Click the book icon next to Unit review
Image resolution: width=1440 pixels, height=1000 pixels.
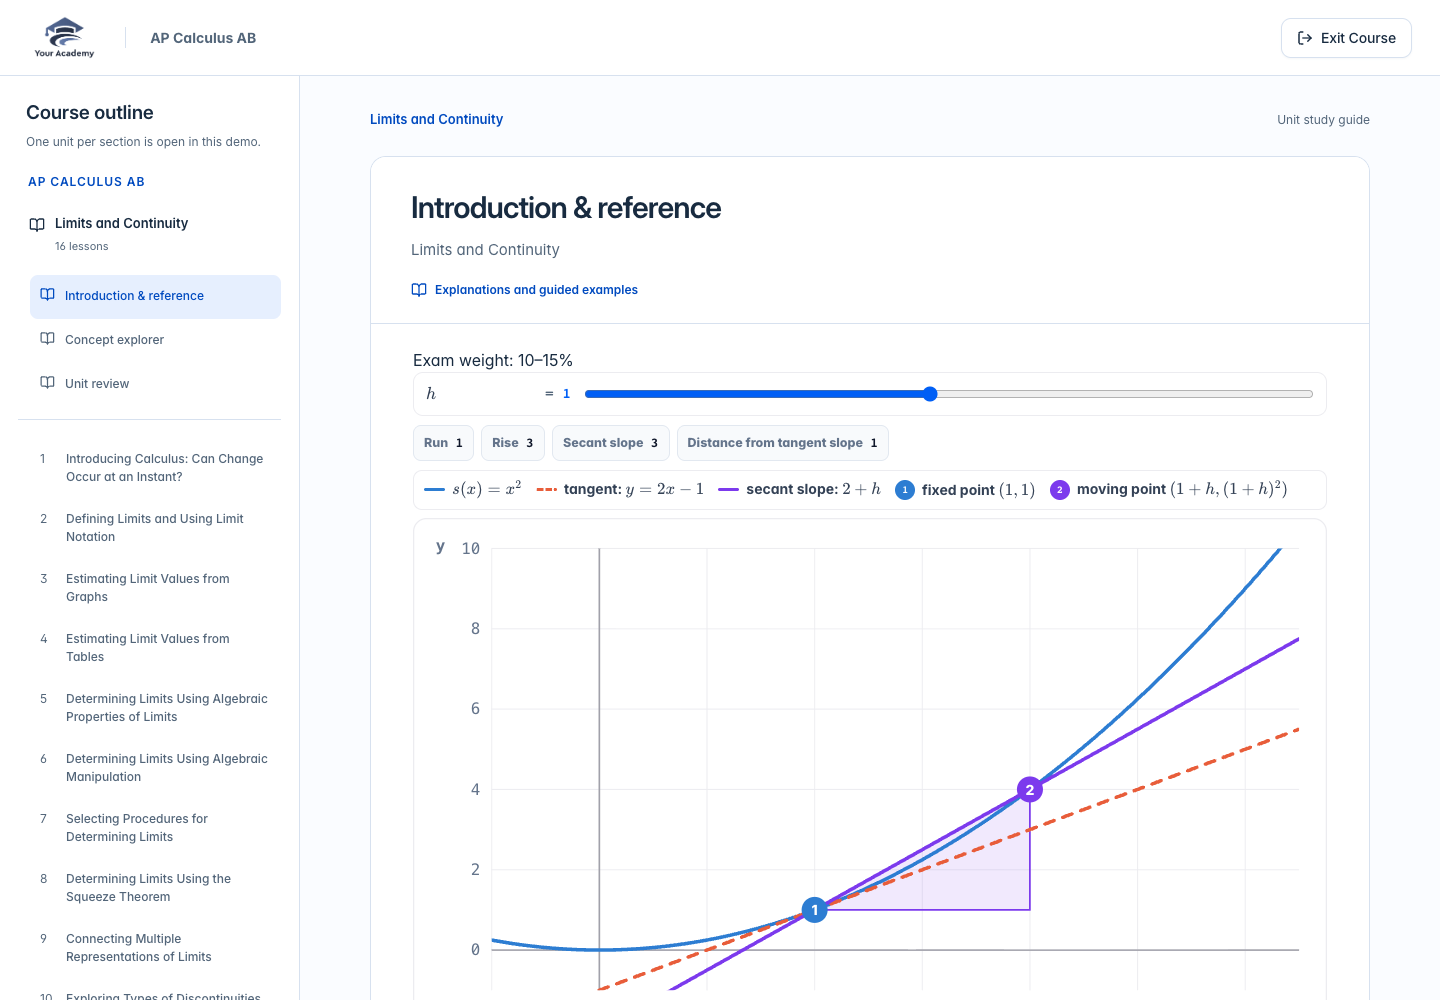click(x=47, y=383)
